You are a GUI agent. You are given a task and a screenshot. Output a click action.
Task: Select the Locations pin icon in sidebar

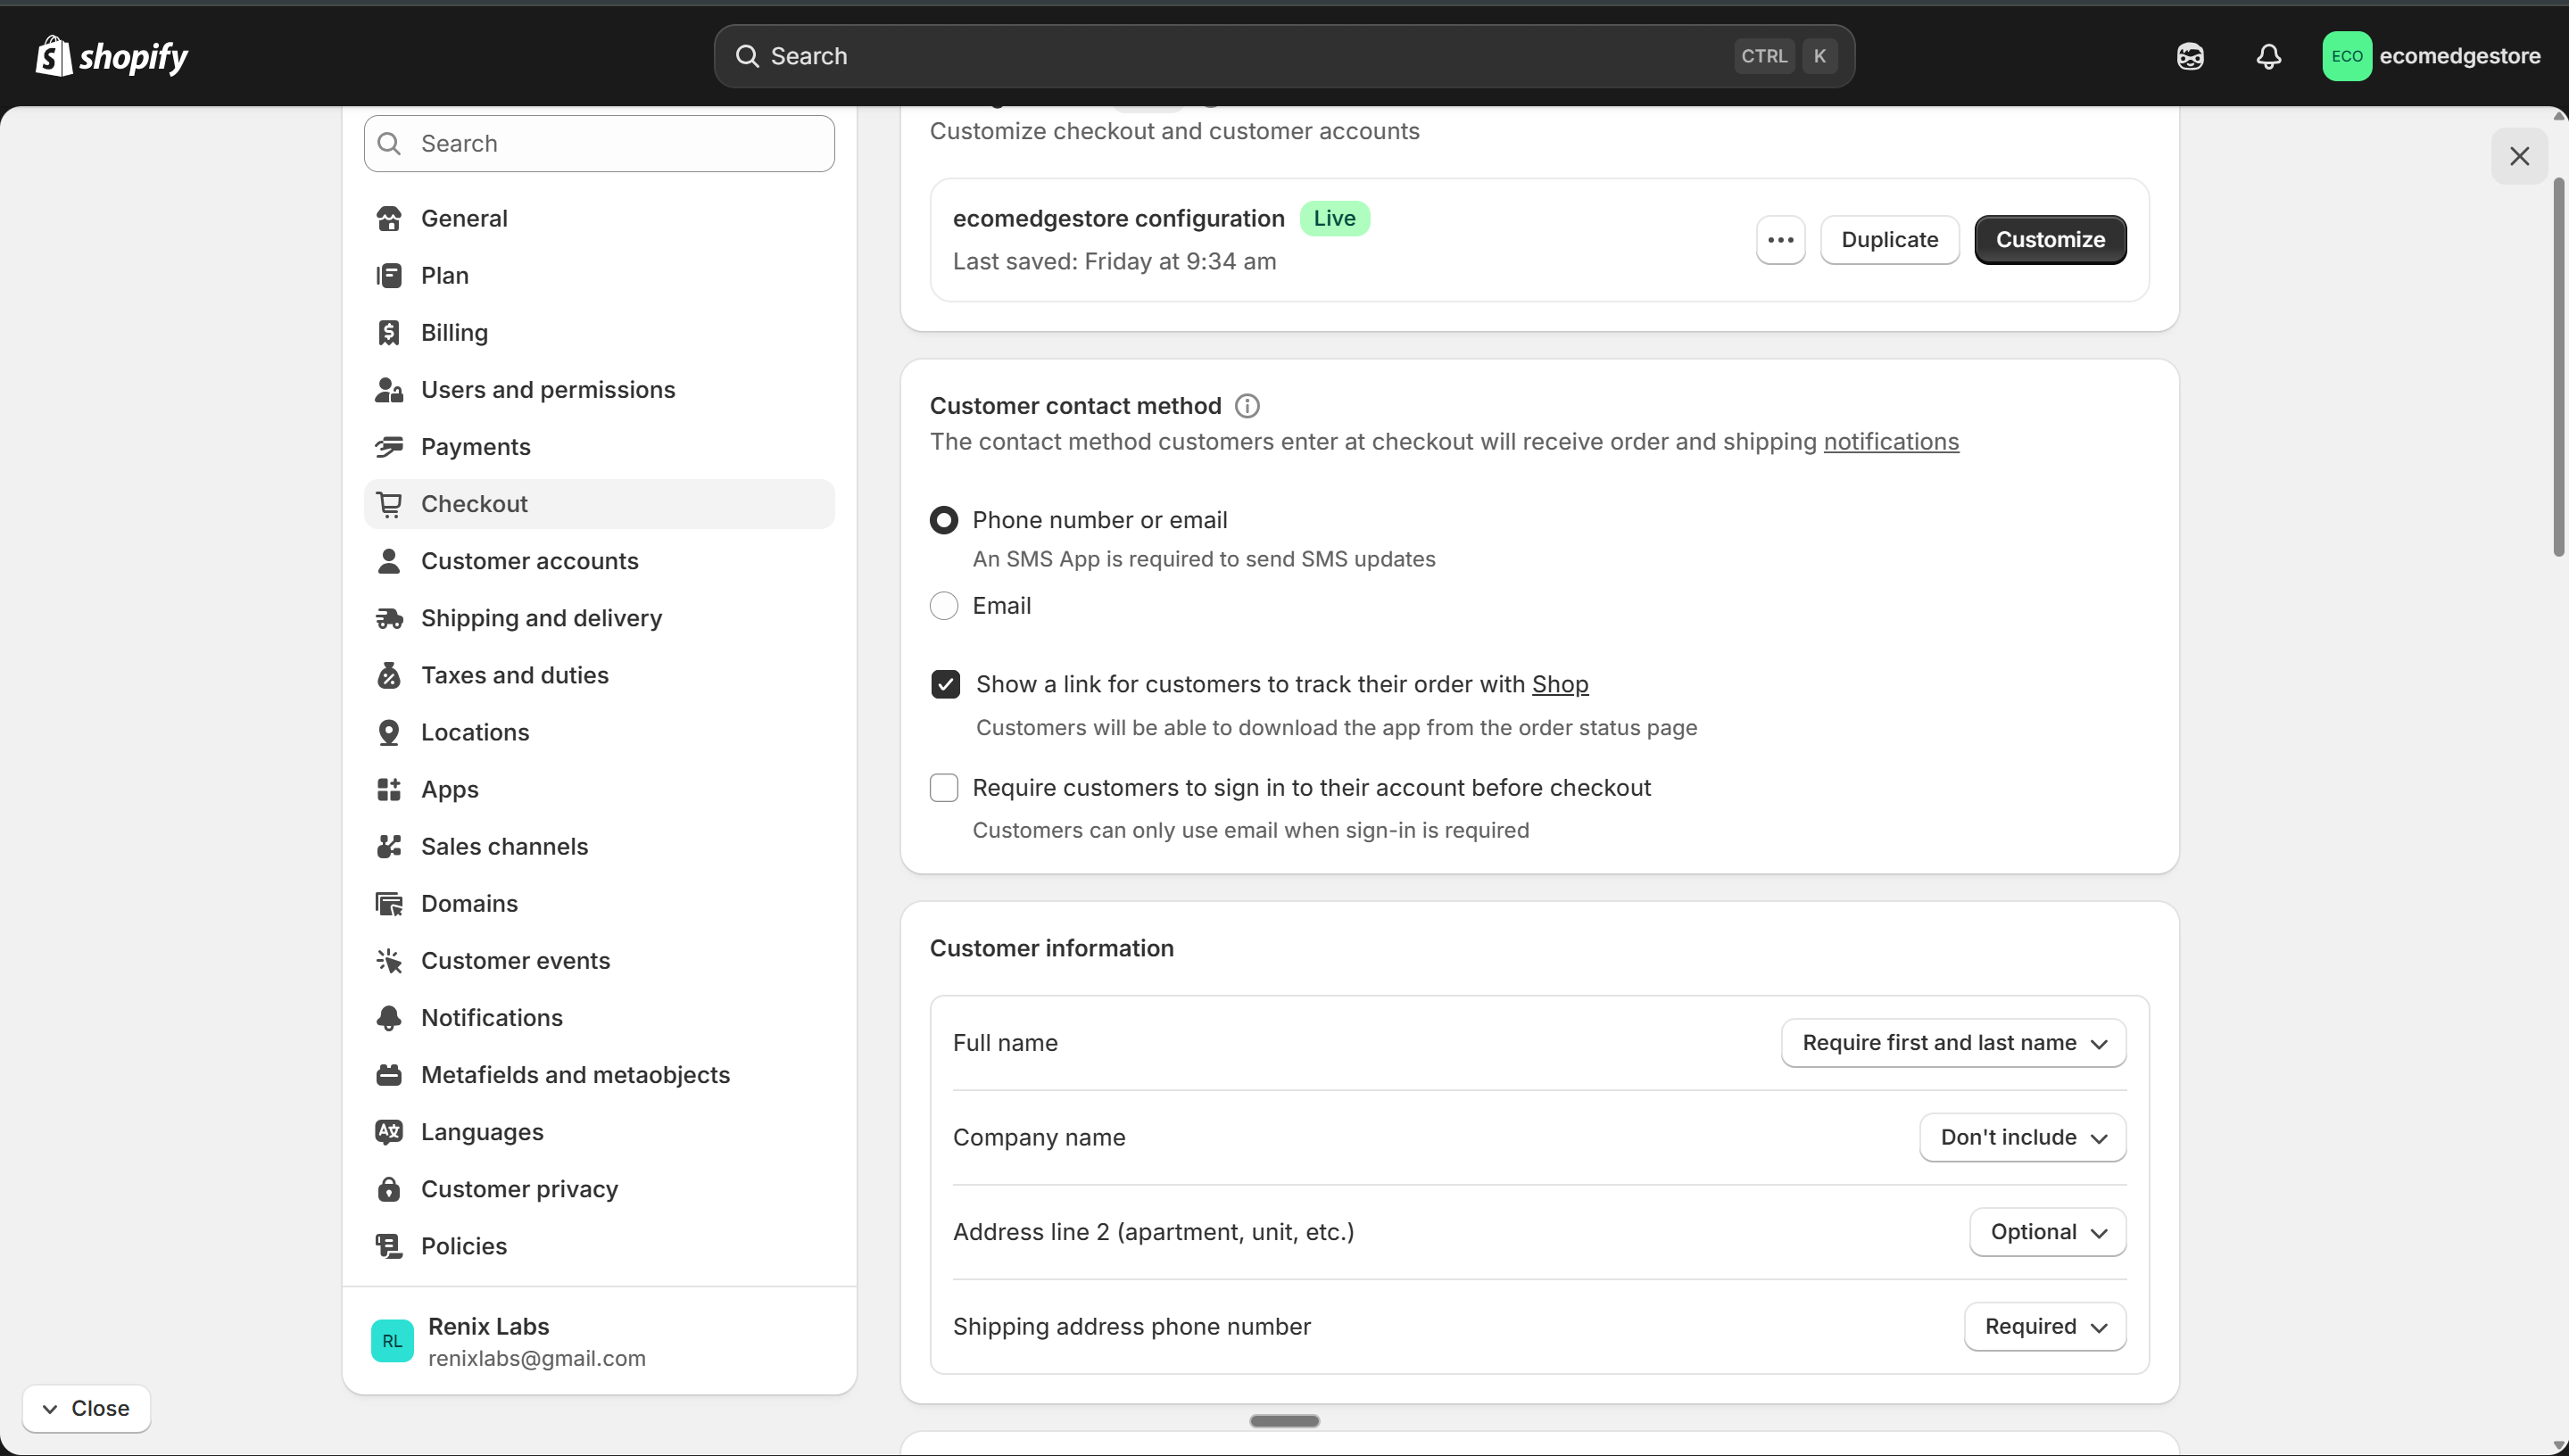390,732
